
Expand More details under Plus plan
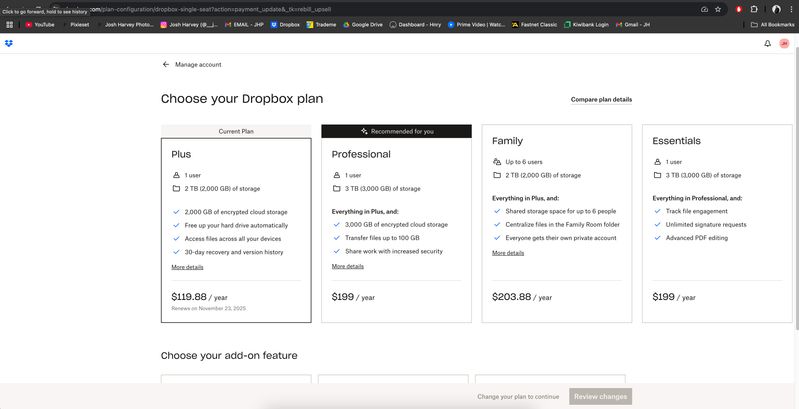point(187,267)
